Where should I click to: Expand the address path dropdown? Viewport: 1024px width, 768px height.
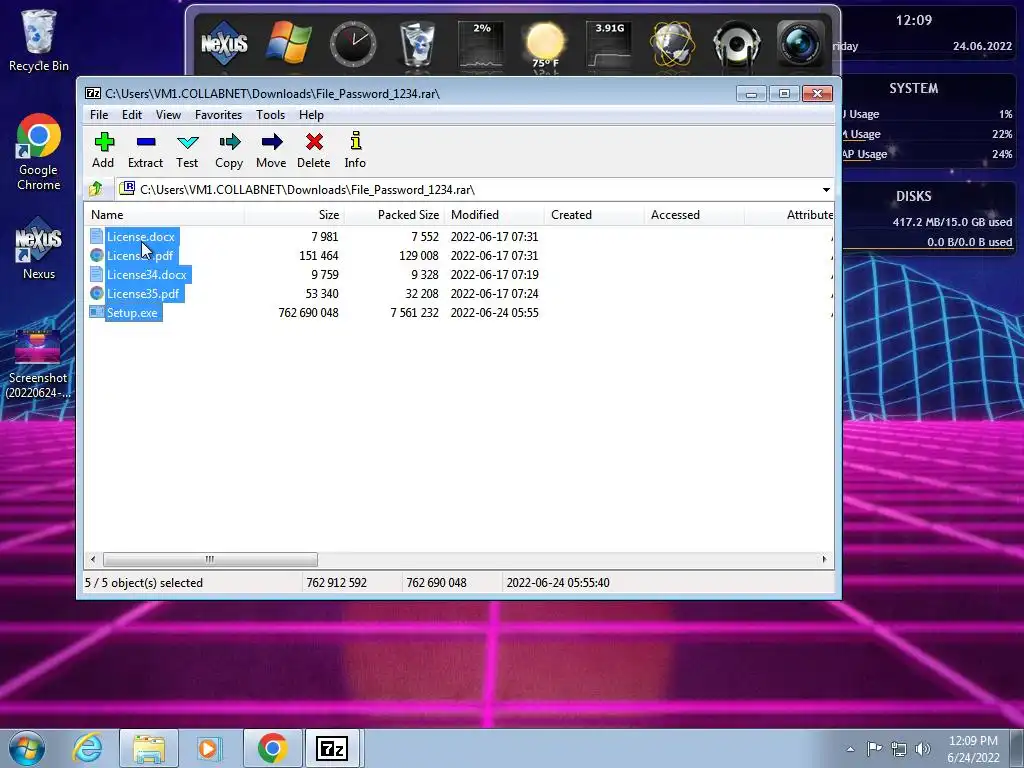coord(826,189)
